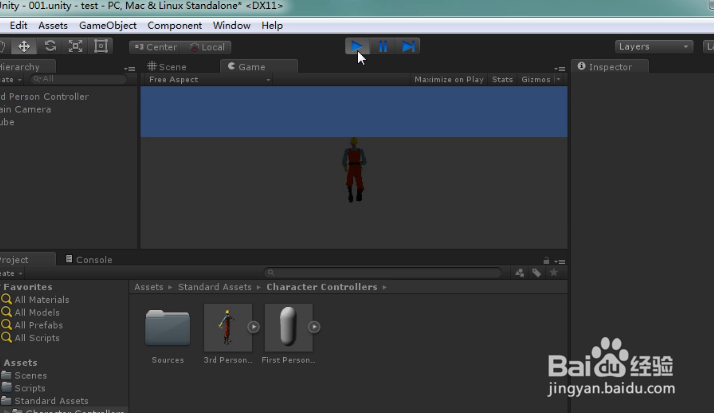Switch to the Scene tab

(167, 67)
